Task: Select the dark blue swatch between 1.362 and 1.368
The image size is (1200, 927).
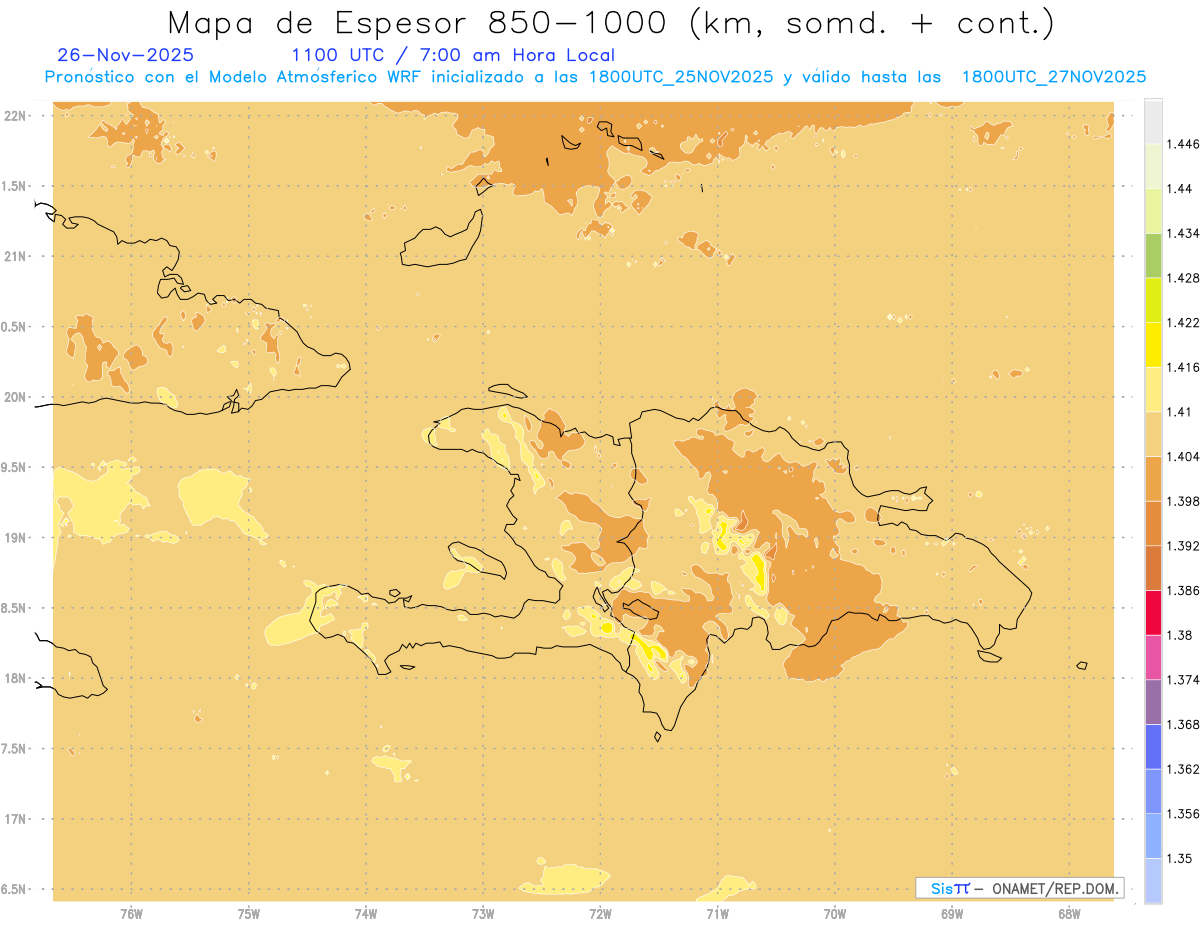Action: tap(1153, 747)
